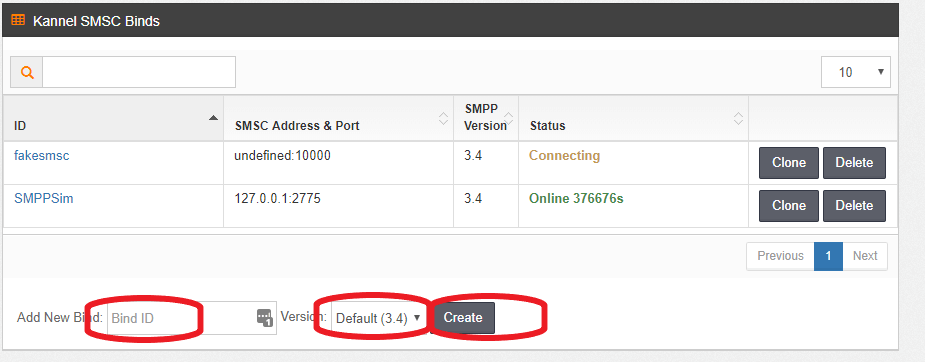Focus the search text box
This screenshot has height=362, width=925.
(139, 72)
